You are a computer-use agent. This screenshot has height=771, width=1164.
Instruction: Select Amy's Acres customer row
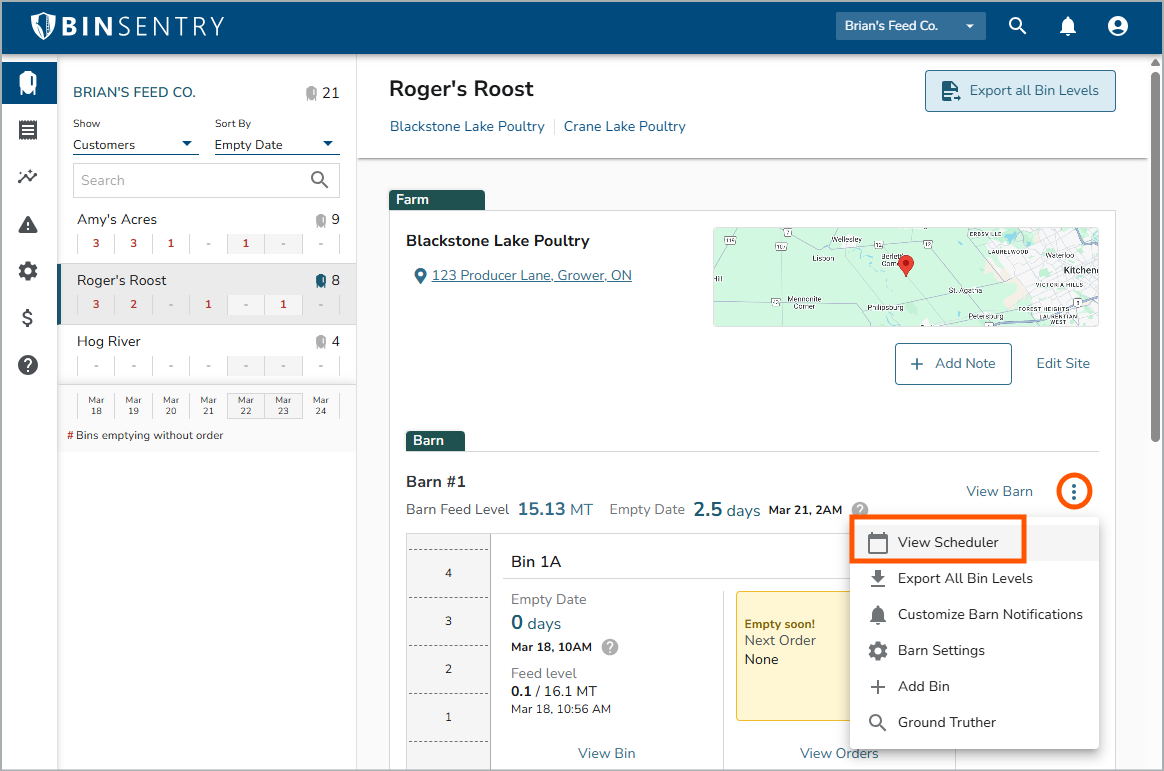click(x=207, y=233)
